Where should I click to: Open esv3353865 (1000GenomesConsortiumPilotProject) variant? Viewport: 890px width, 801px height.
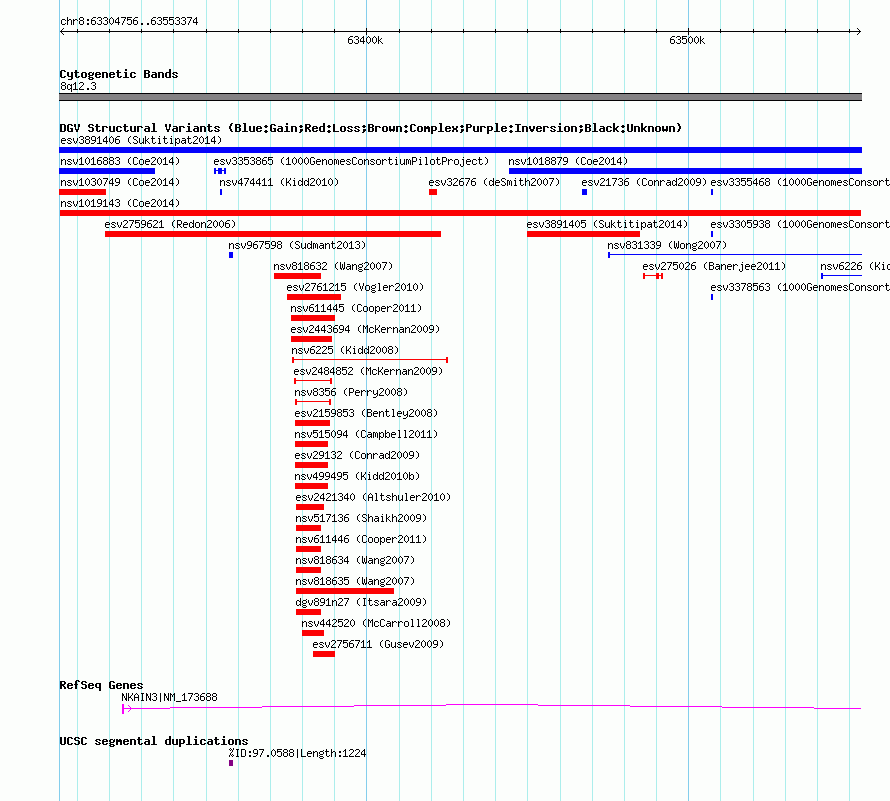(x=351, y=161)
